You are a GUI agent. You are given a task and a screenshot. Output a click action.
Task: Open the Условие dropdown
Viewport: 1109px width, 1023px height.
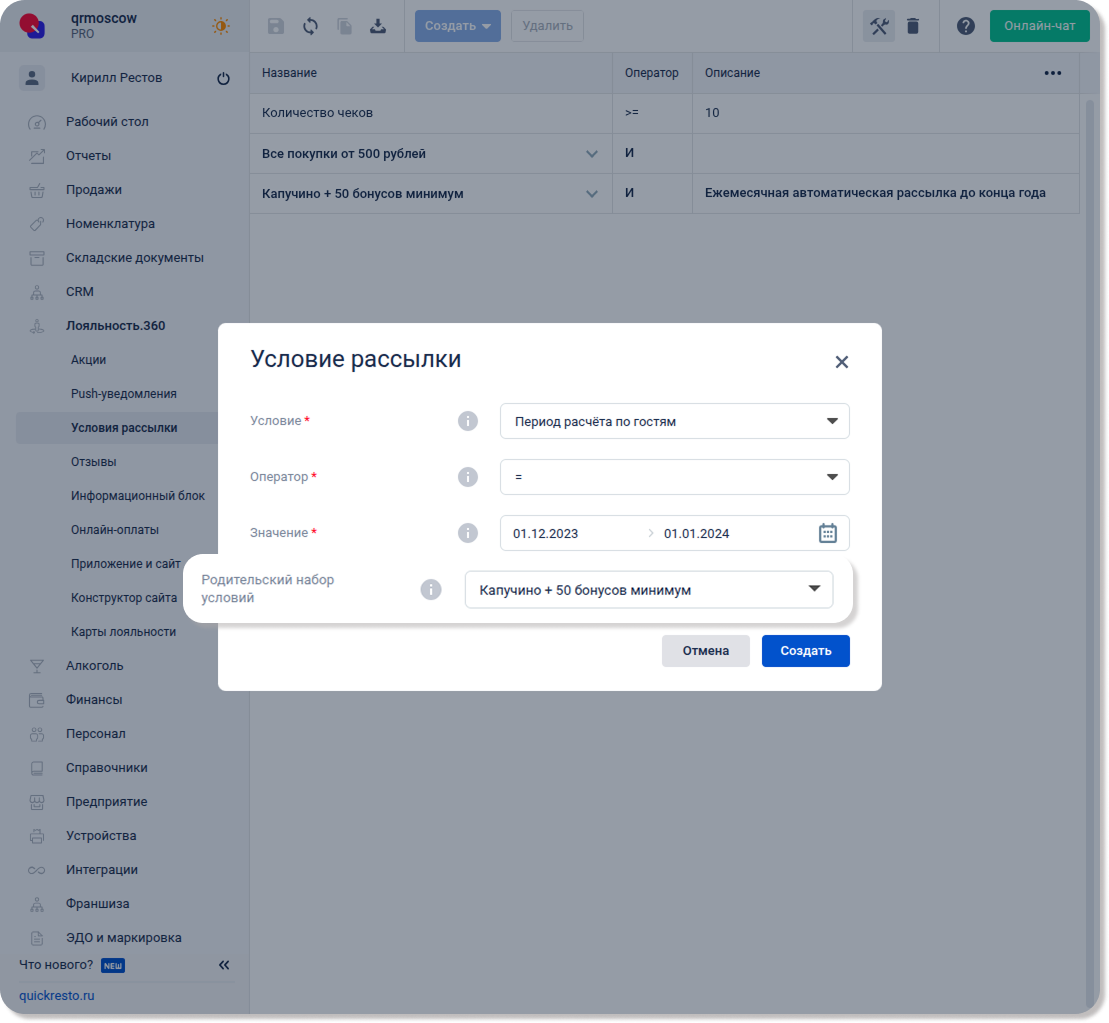coord(674,421)
